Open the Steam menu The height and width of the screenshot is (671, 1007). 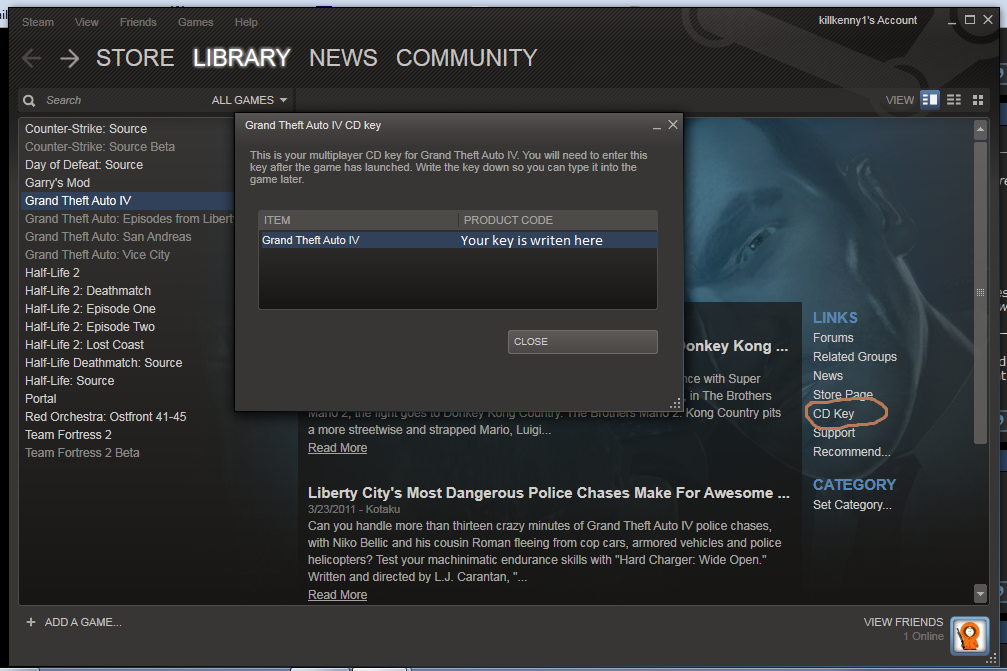(38, 22)
